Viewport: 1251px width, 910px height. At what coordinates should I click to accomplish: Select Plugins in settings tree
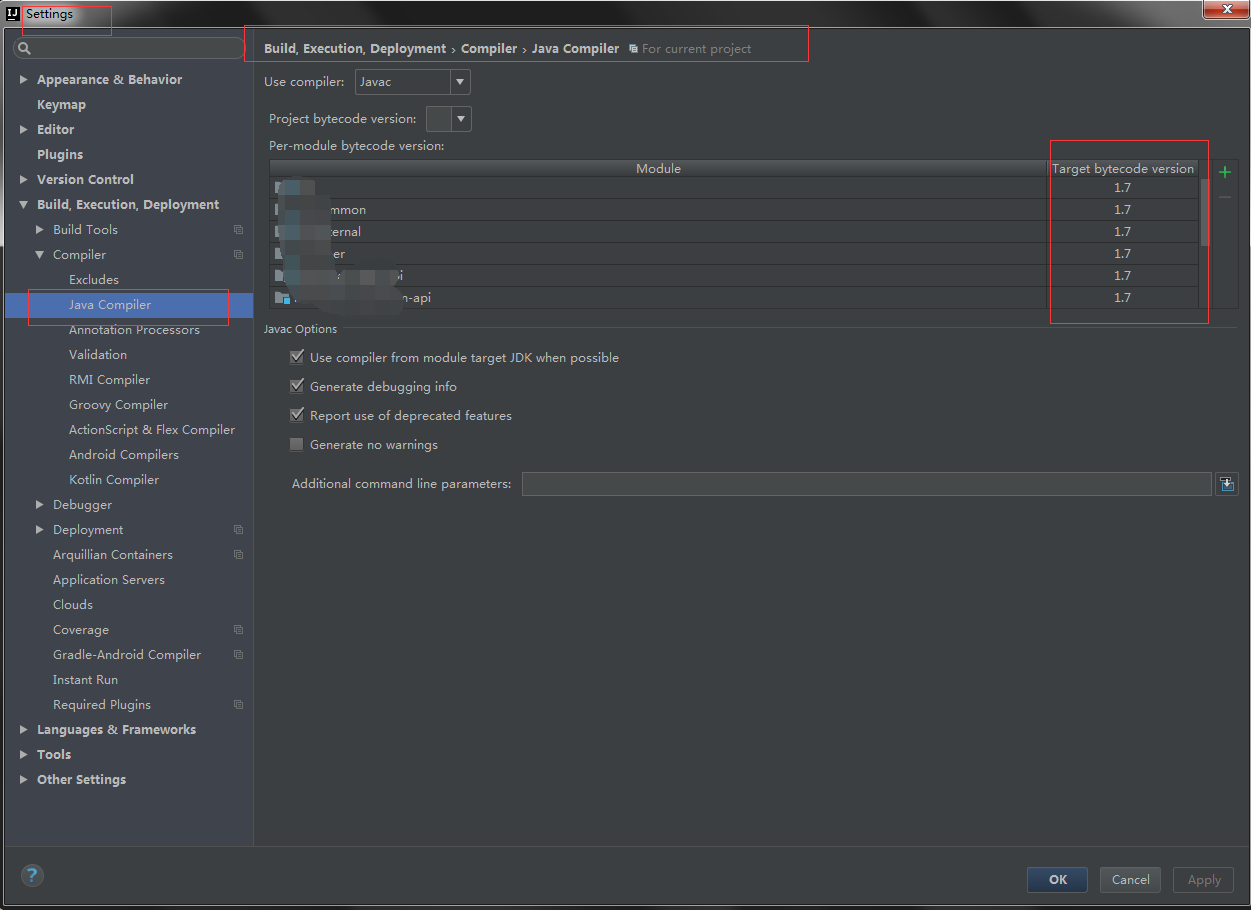60,155
